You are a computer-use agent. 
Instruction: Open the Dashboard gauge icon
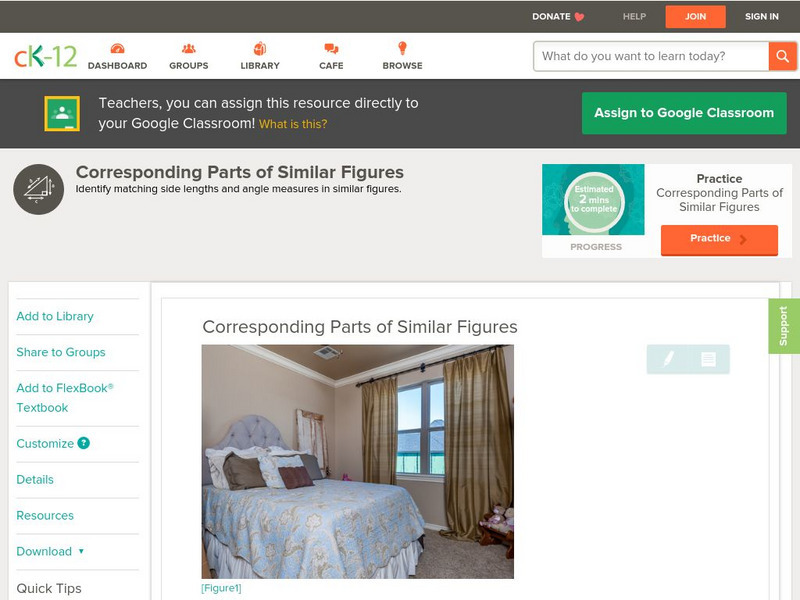pos(117,49)
